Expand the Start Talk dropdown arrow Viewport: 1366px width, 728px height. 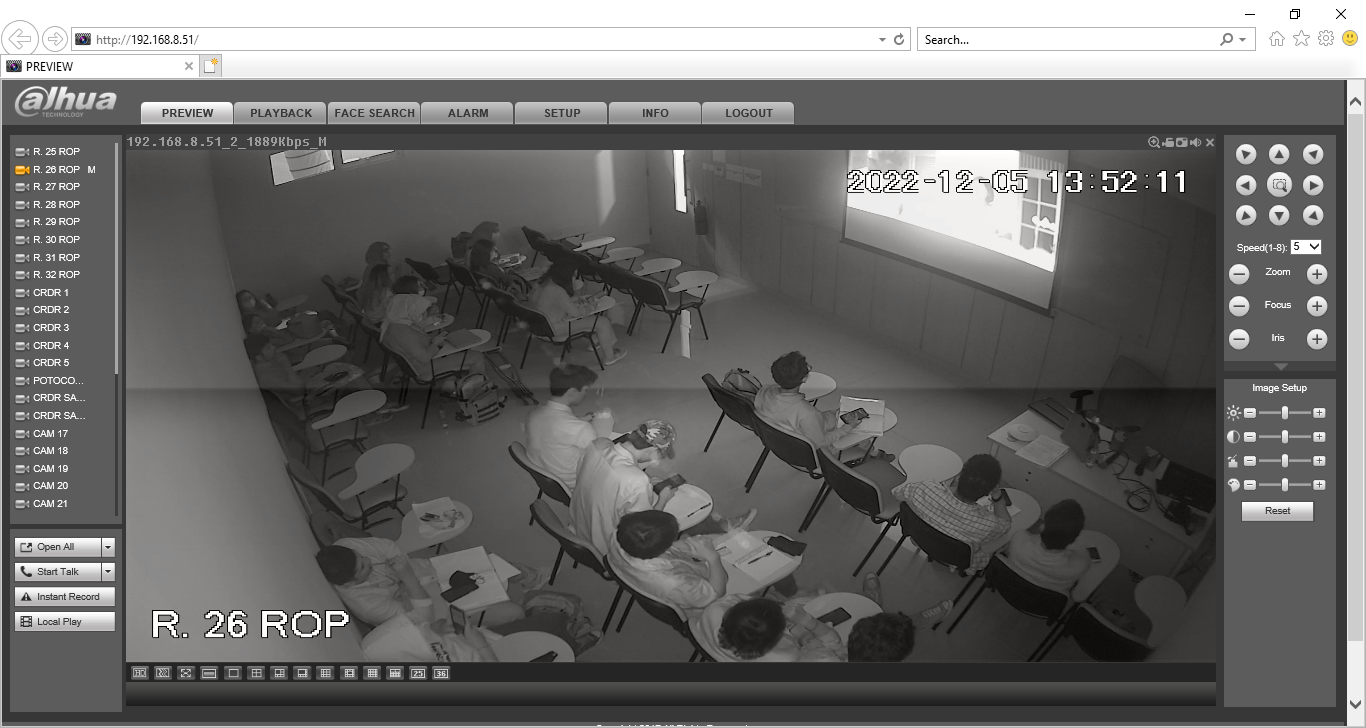coord(108,572)
